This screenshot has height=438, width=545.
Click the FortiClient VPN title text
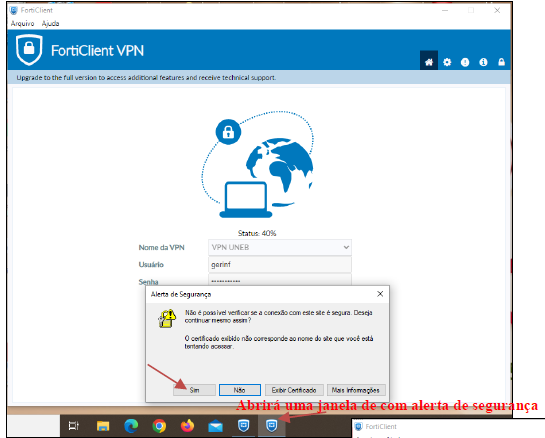tap(97, 51)
